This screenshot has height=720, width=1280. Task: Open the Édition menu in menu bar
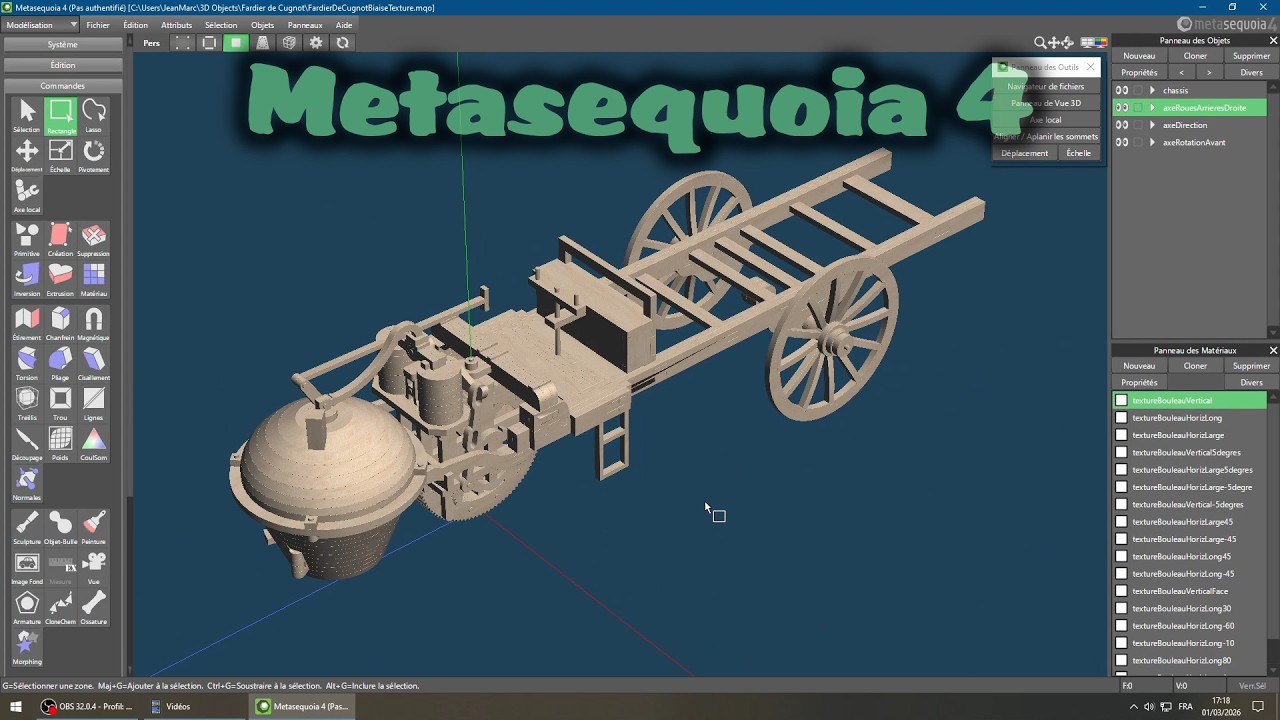coord(135,25)
